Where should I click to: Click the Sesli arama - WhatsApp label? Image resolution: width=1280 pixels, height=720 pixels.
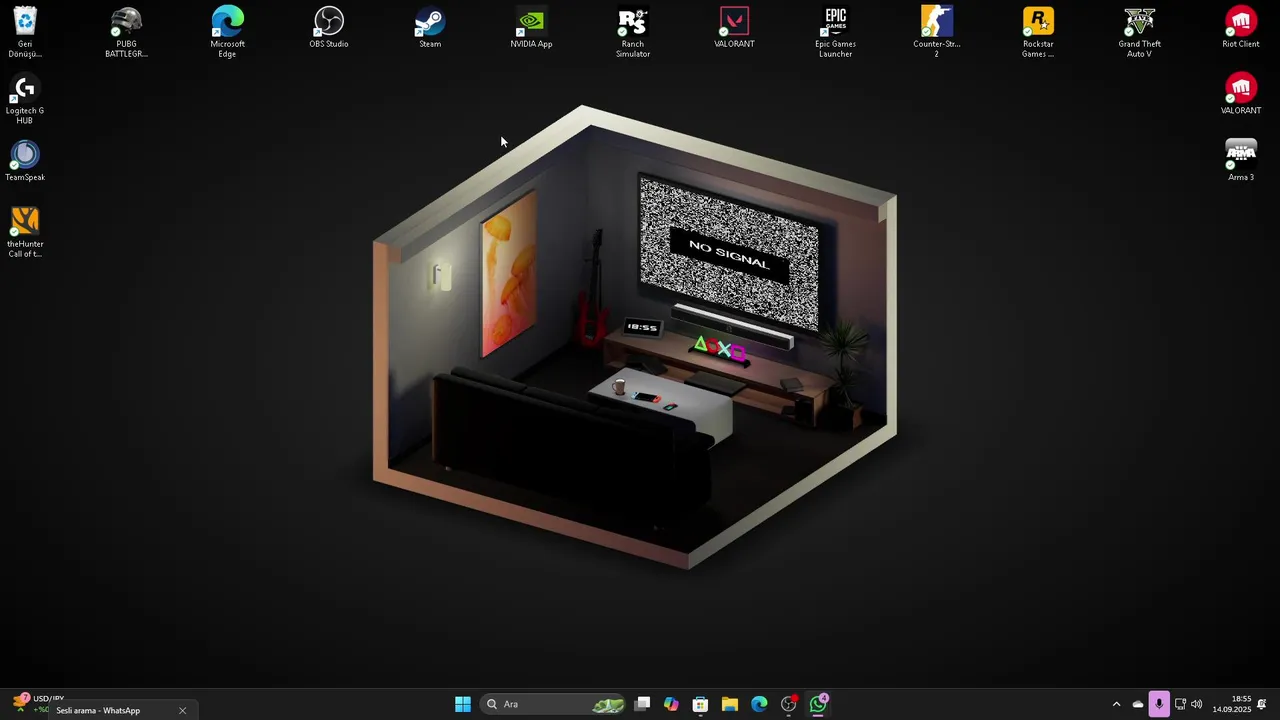[x=98, y=710]
